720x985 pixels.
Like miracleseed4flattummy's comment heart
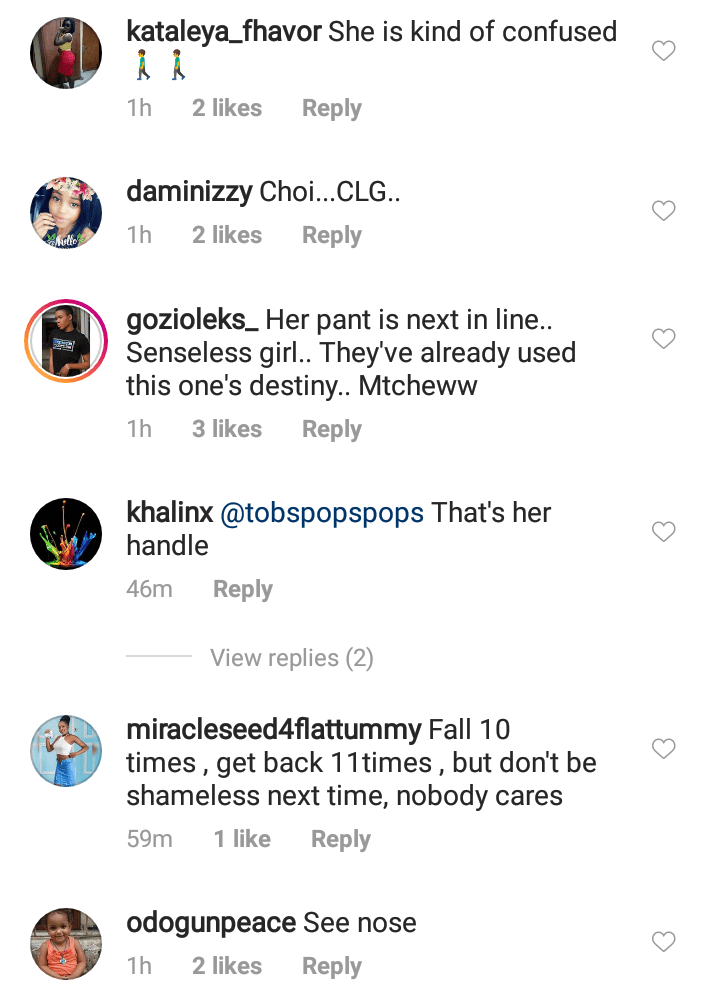click(664, 748)
